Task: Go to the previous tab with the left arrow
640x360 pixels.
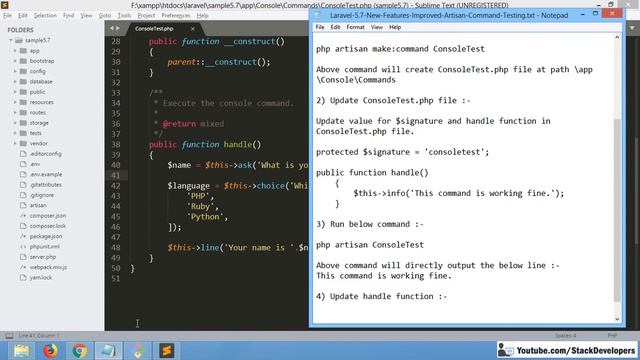Action: tap(111, 28)
